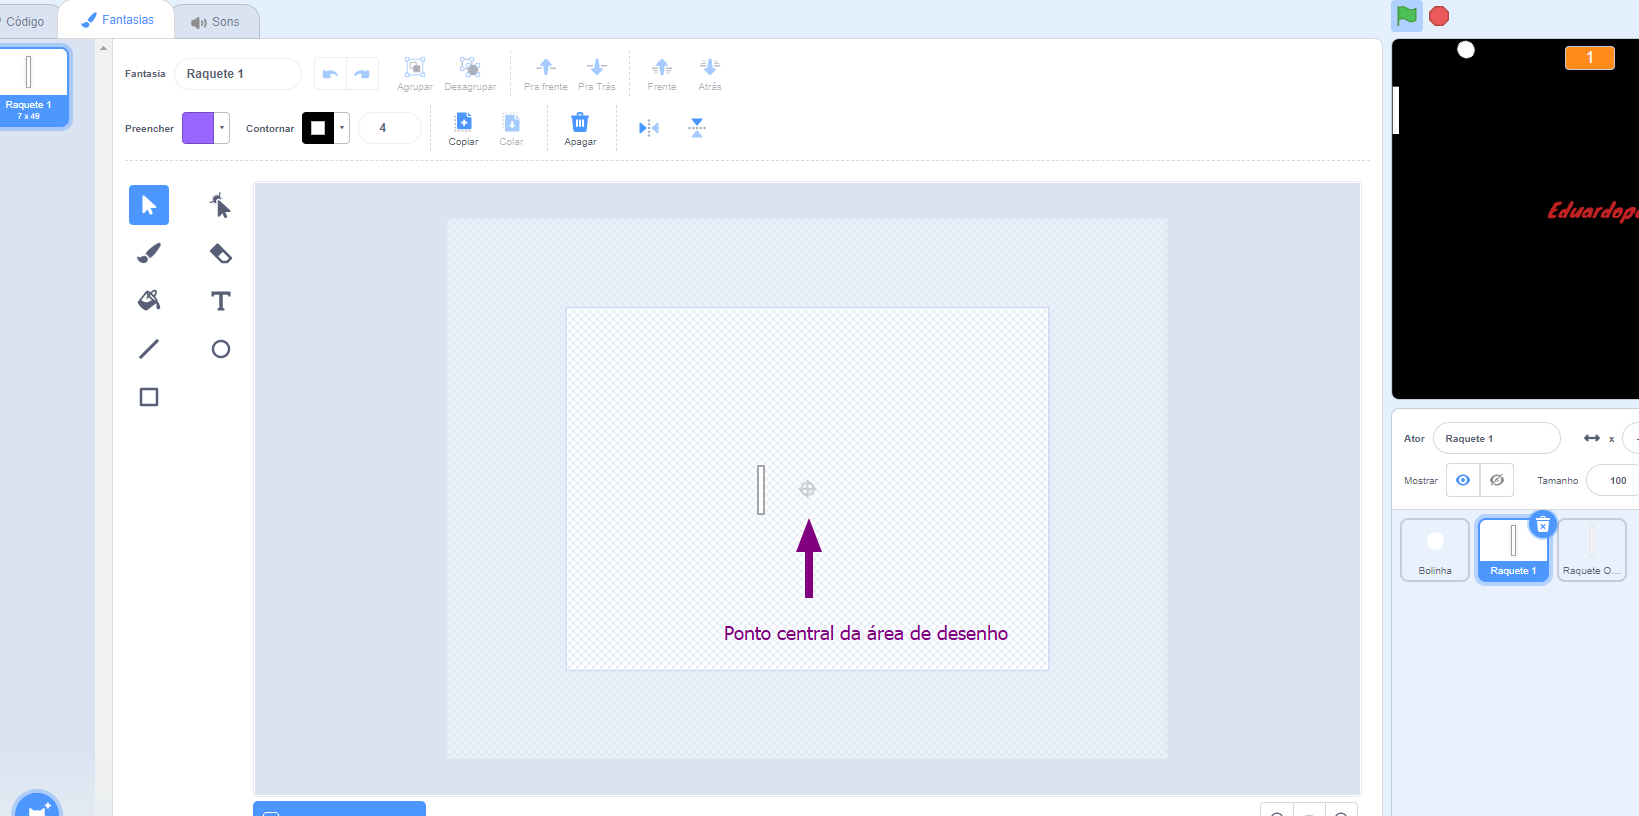Select the Reshape tool
The height and width of the screenshot is (816, 1639).
tap(221, 205)
